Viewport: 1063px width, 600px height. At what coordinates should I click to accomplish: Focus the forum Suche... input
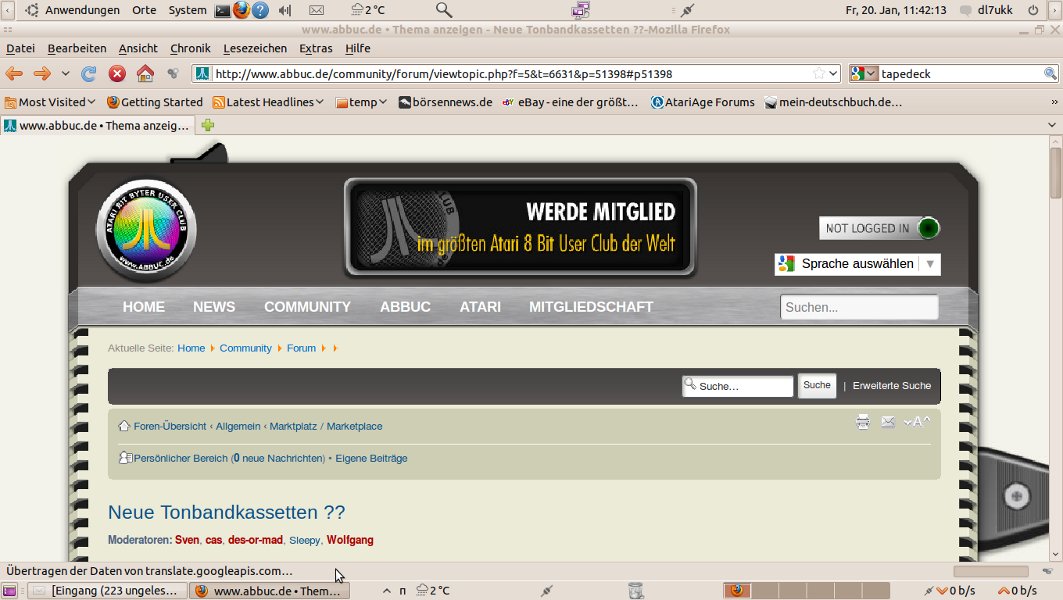[x=738, y=386]
